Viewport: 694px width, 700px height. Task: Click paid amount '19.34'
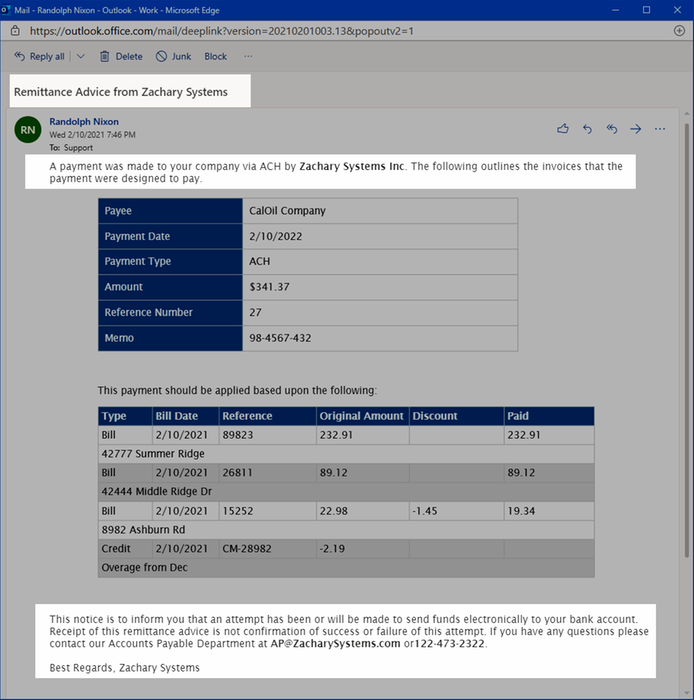tap(521, 511)
